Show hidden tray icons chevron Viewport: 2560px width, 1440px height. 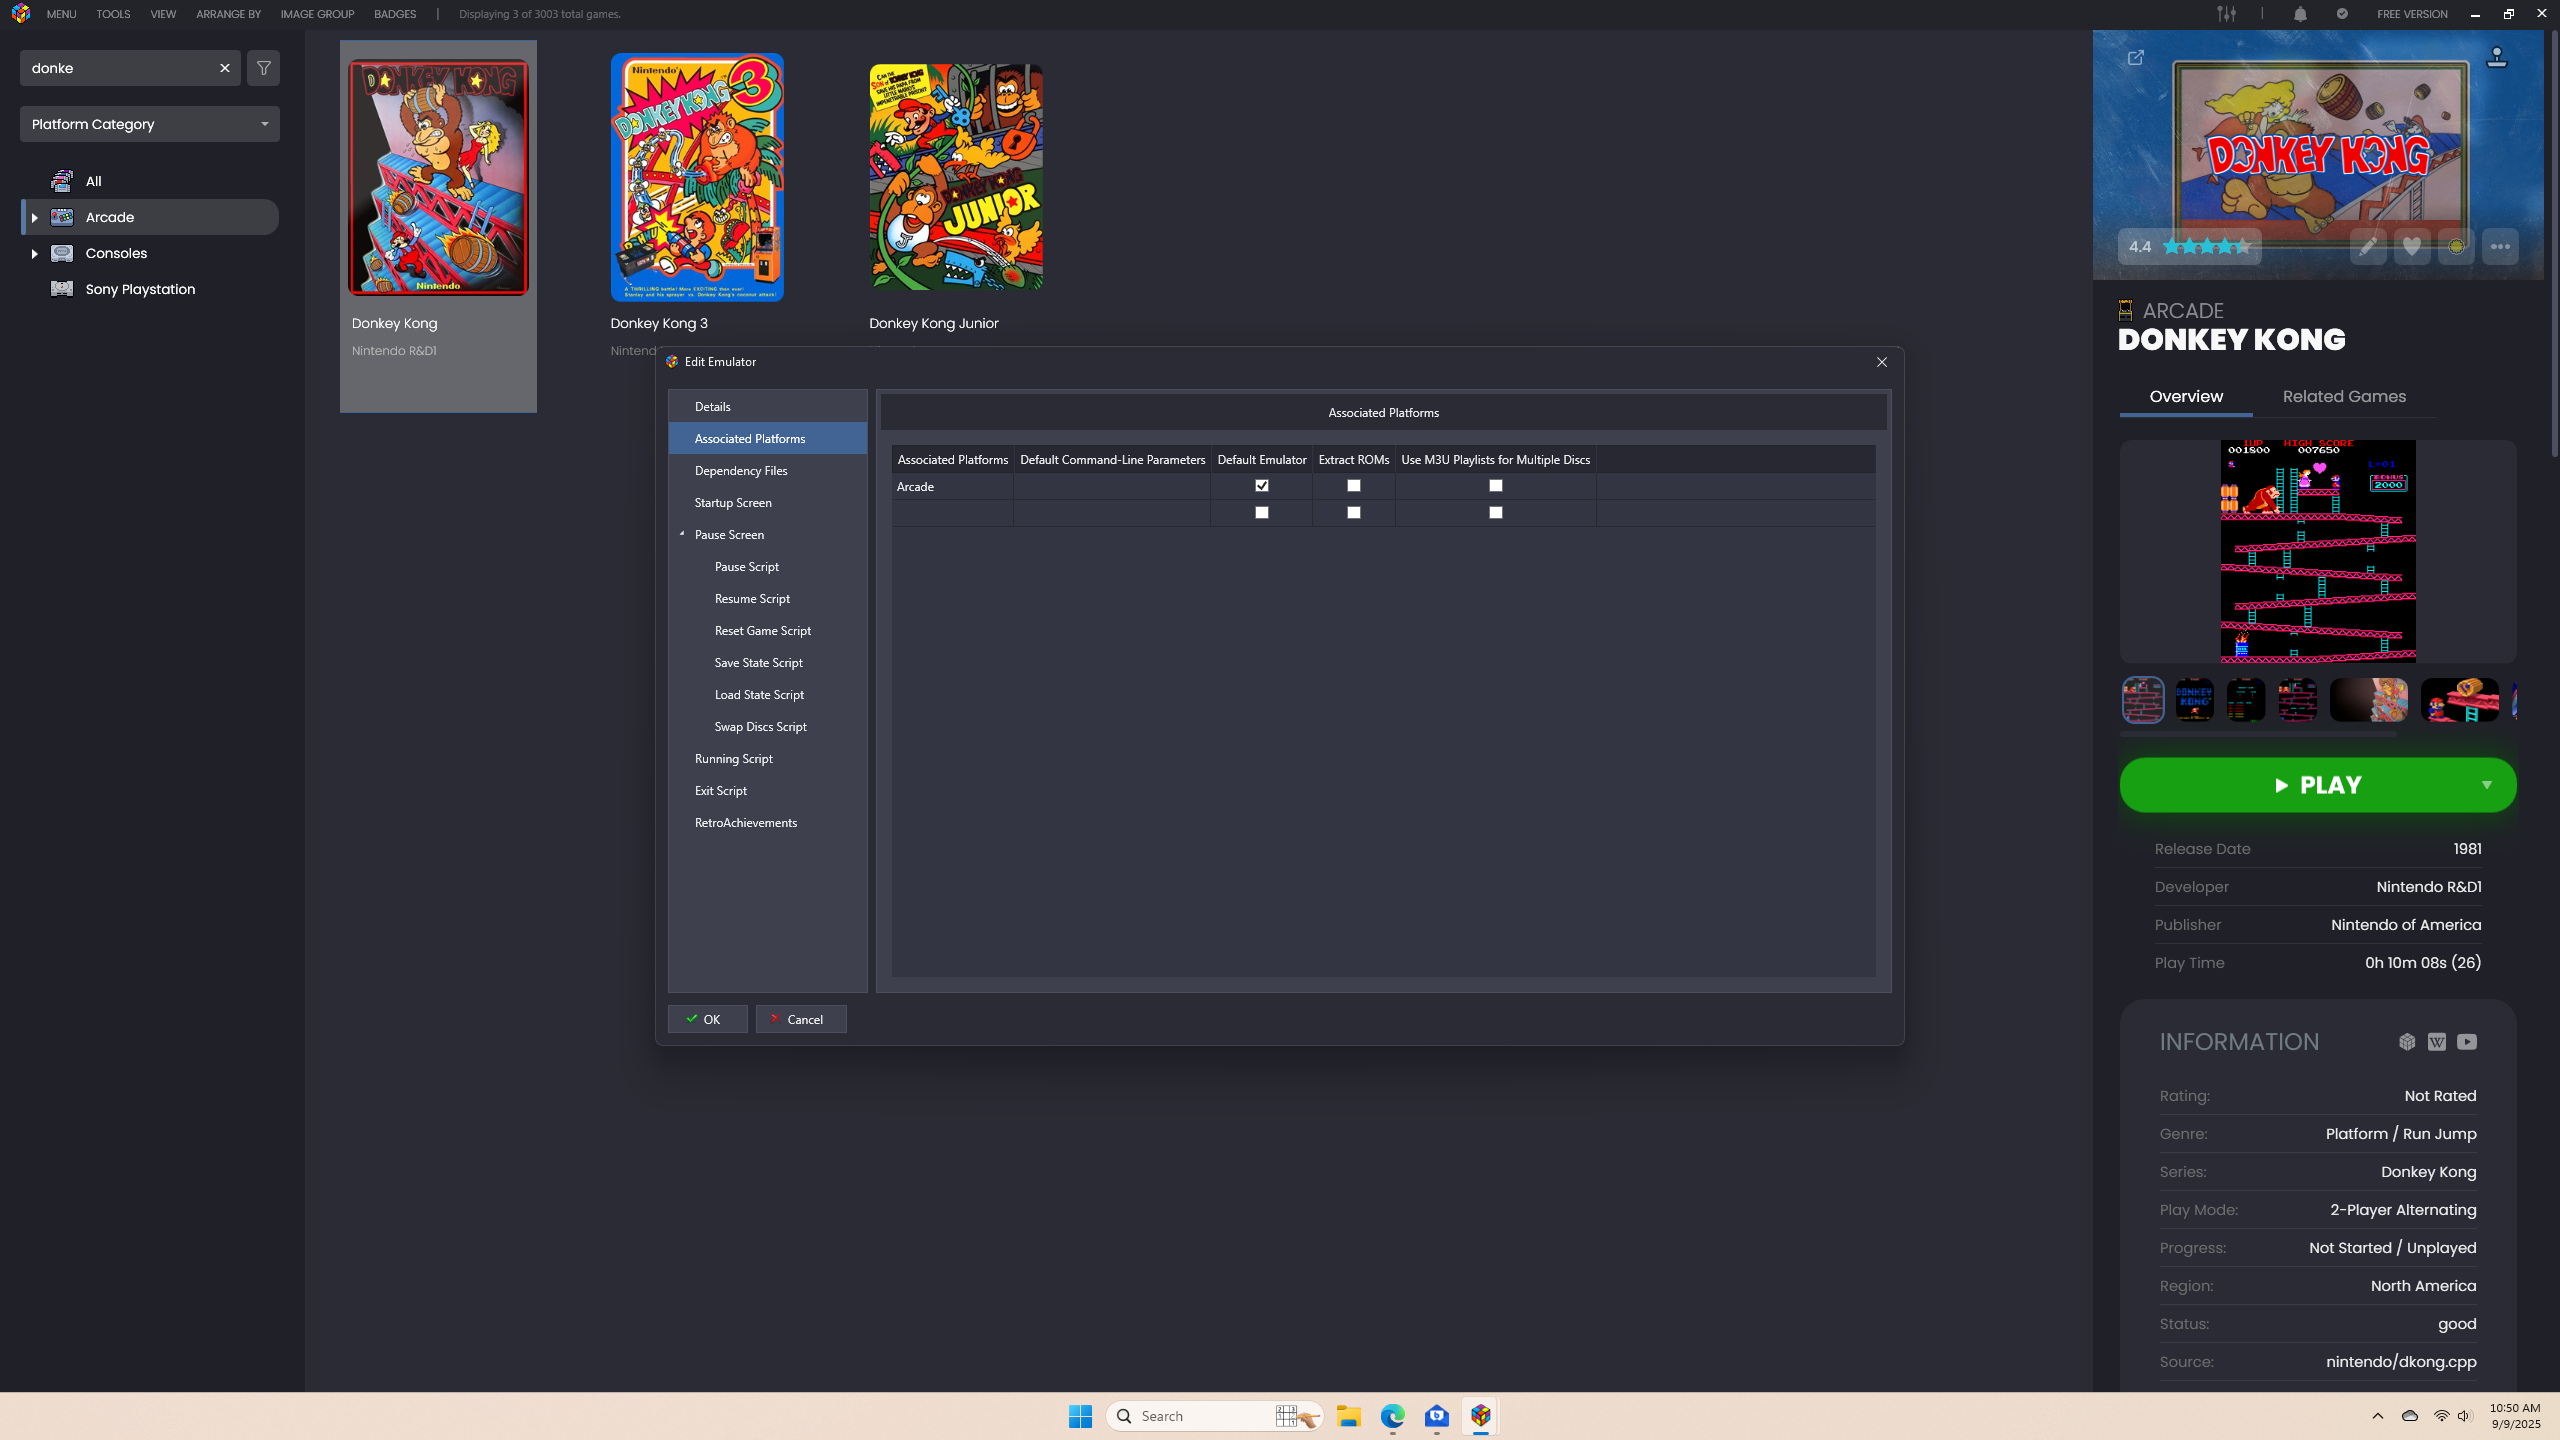[2378, 1416]
